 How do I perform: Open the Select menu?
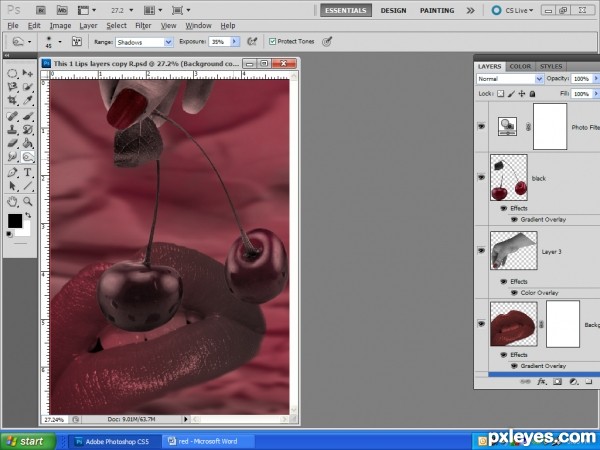116,26
